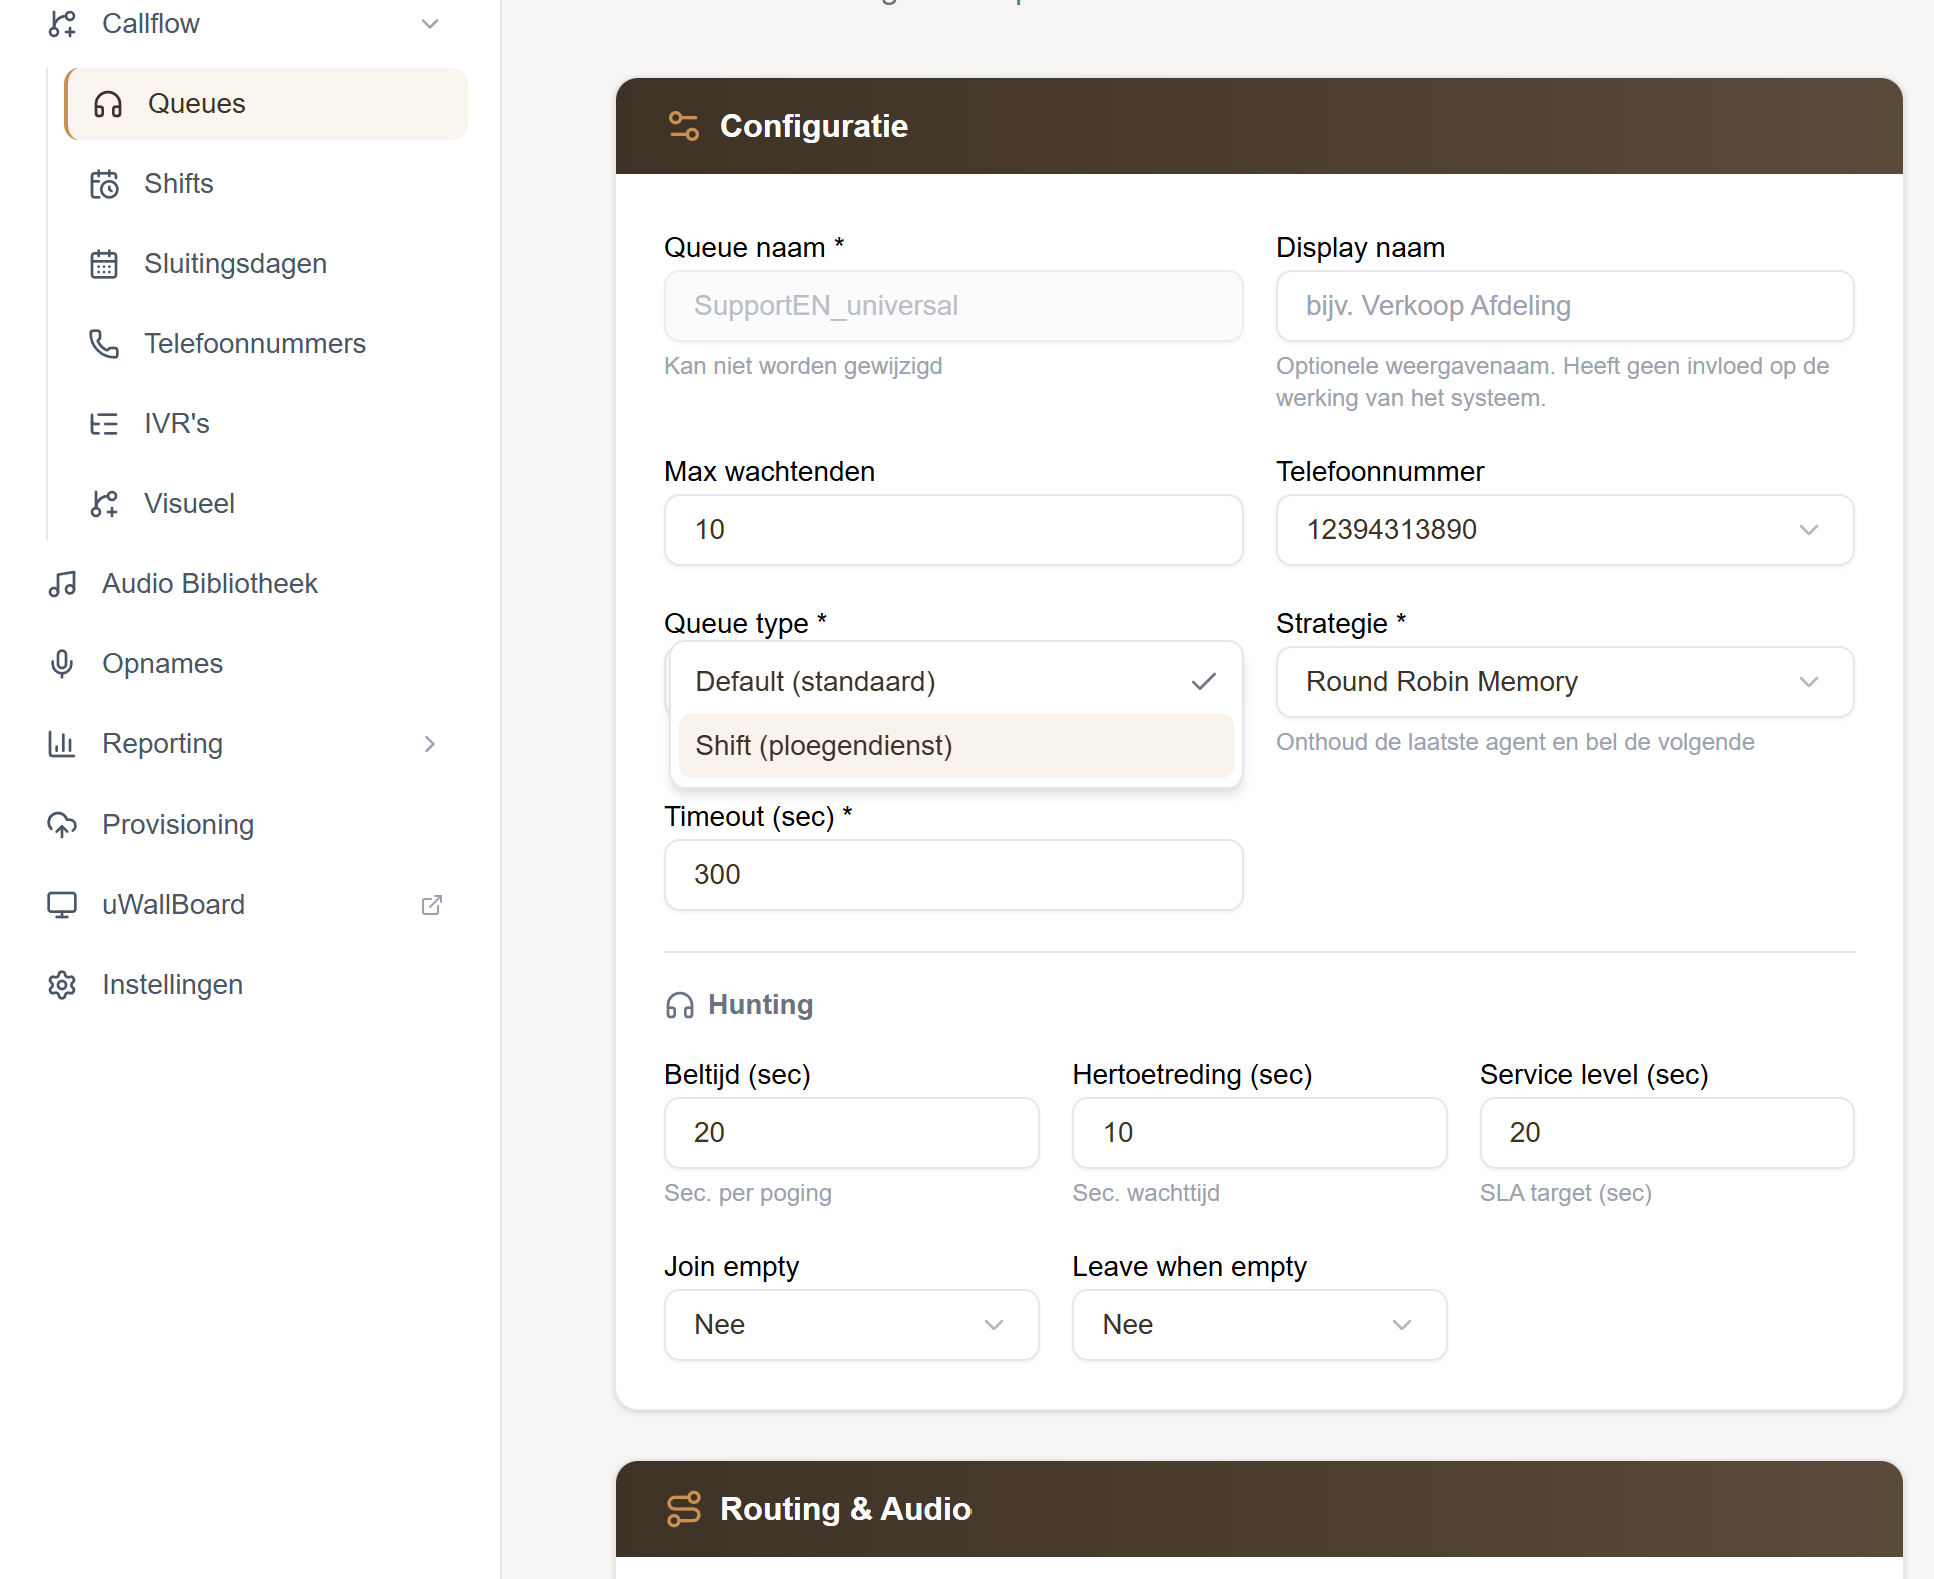Click 'Kan niet worden gewijzigd' hint text
The width and height of the screenshot is (1934, 1579).
click(x=803, y=366)
